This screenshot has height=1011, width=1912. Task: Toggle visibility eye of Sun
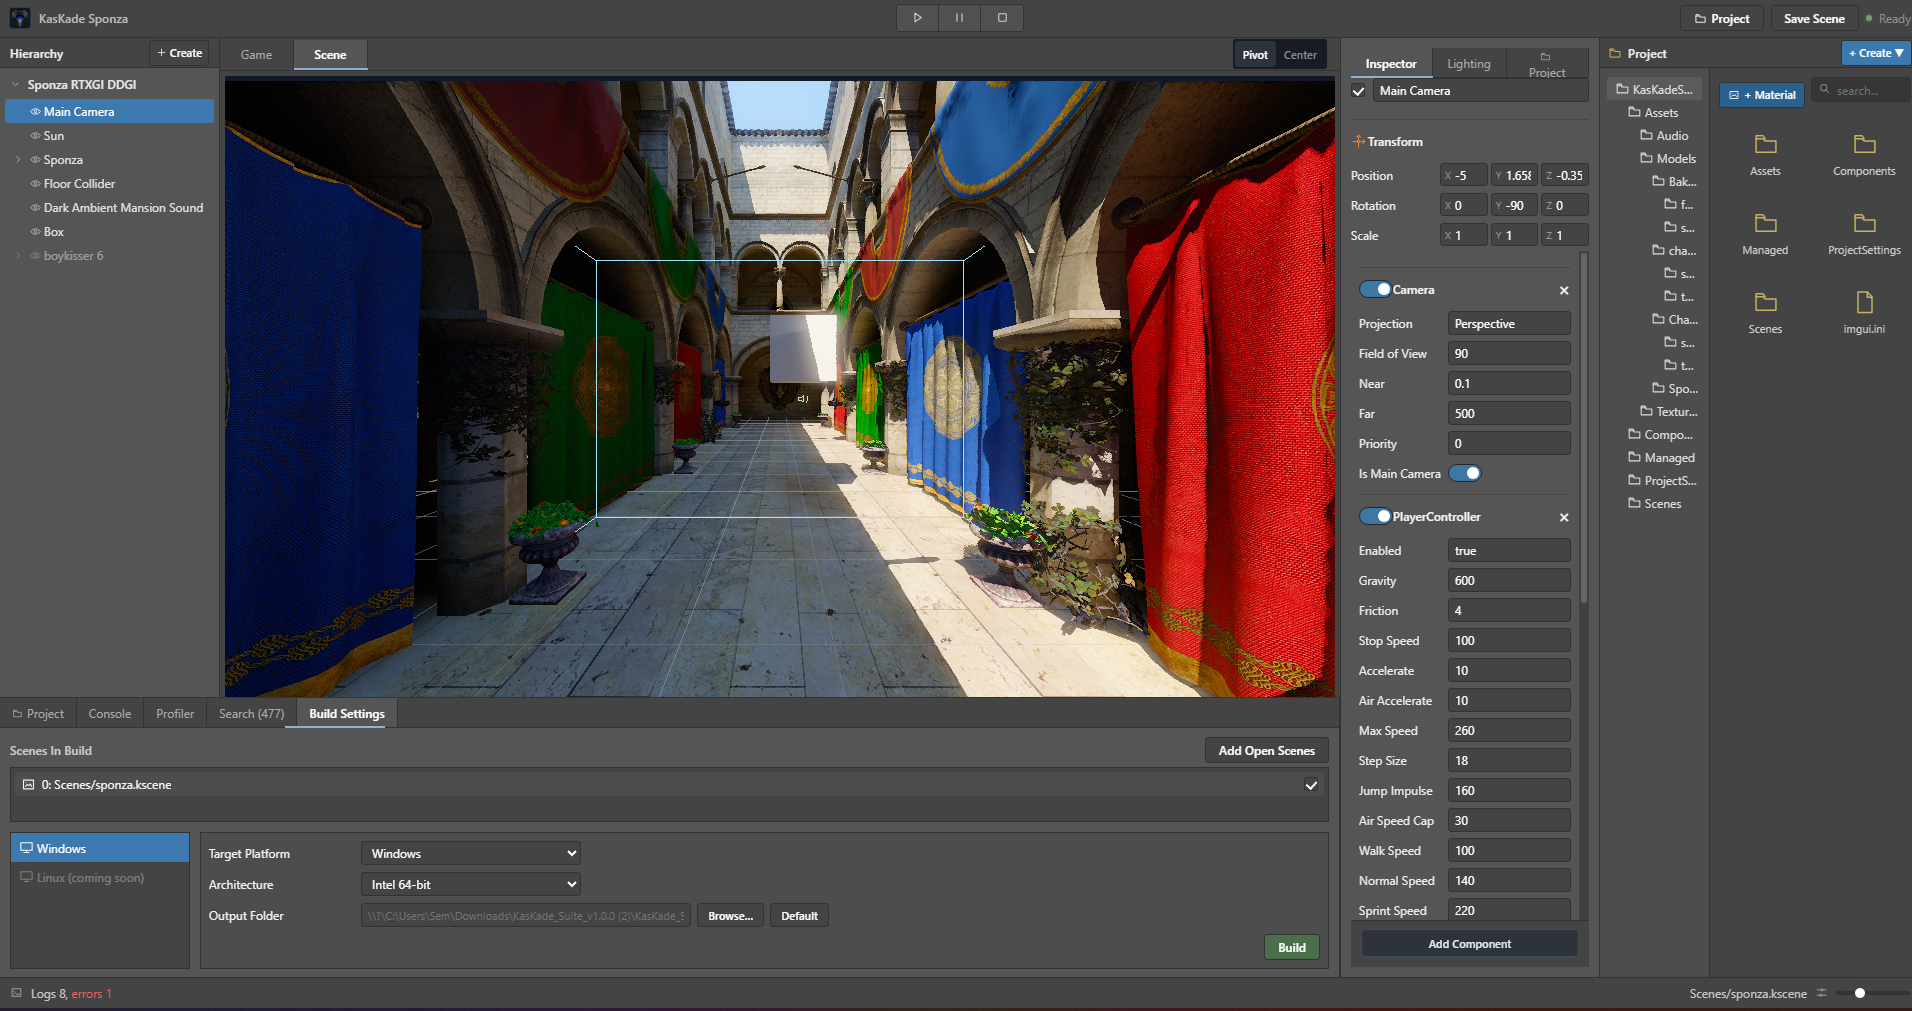35,136
